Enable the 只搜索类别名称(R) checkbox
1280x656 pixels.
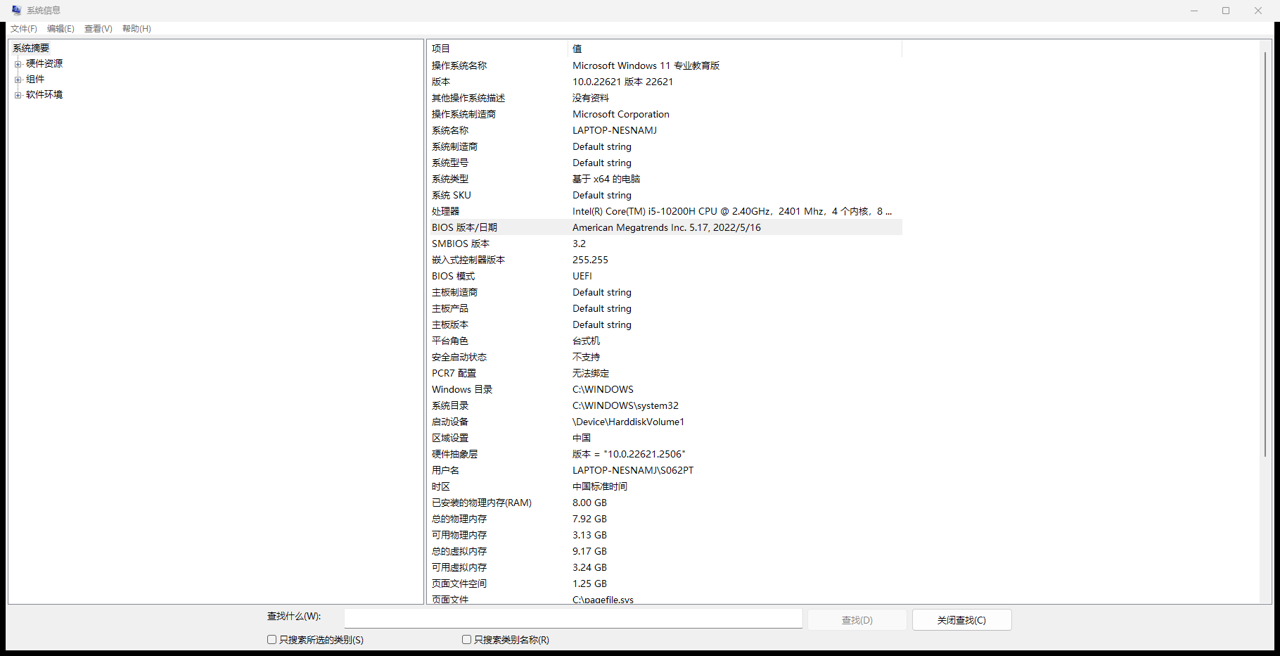(466, 639)
